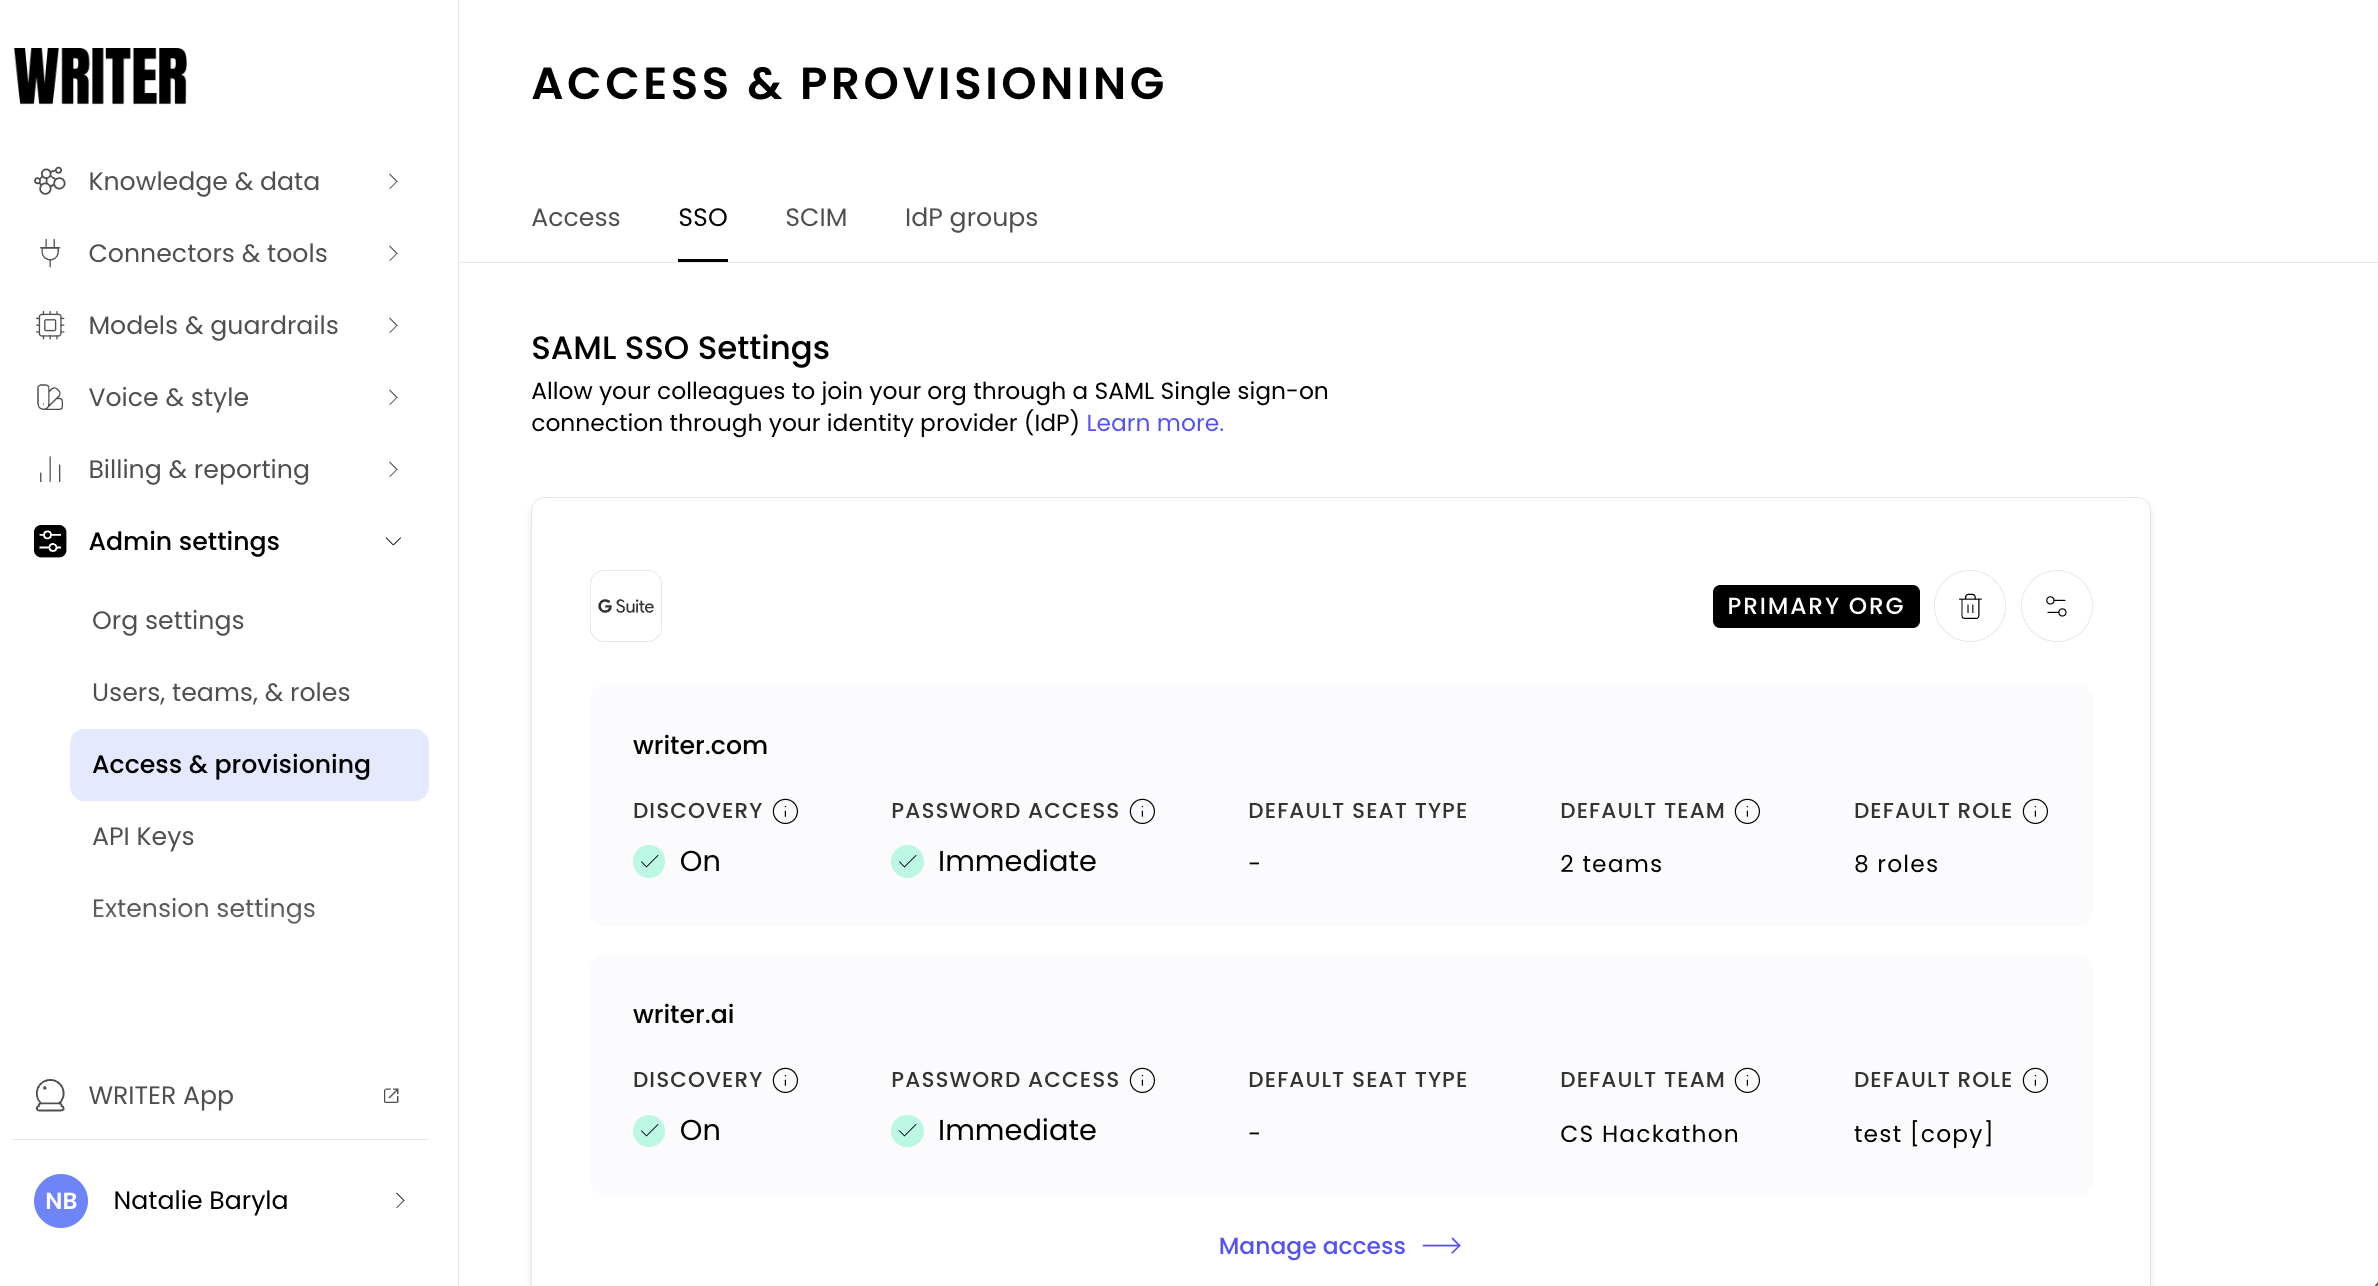
Task: Click Default Role info icon under writer.ai
Action: (x=2035, y=1080)
